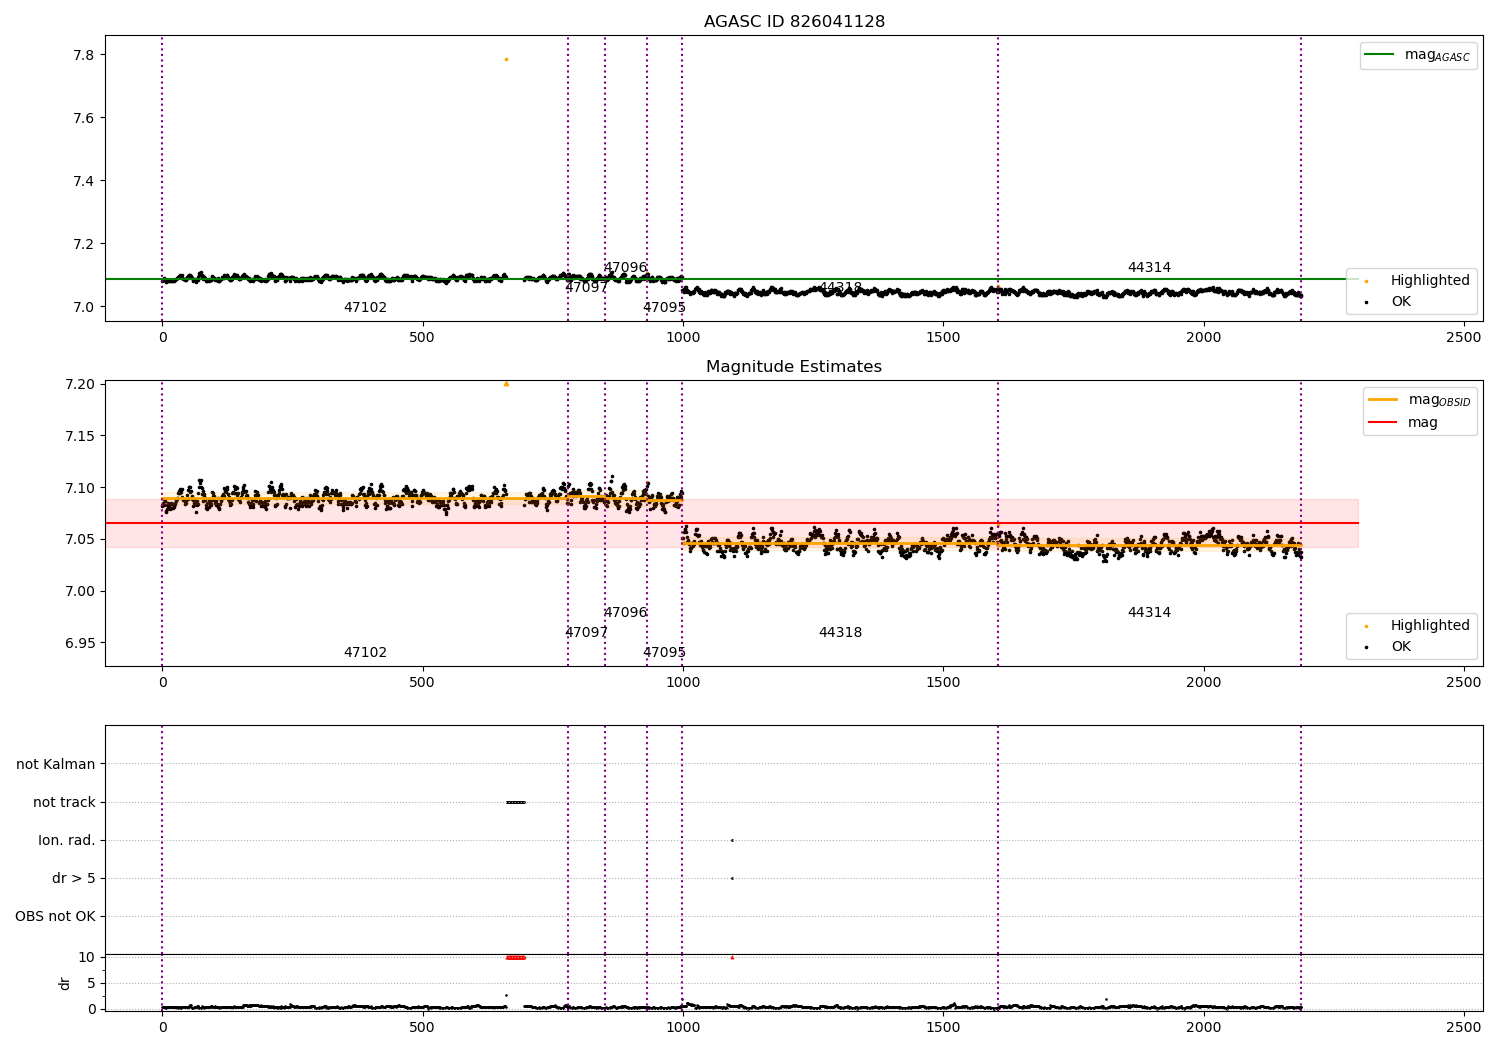Click the cluster of points on 'not track' row

click(516, 802)
